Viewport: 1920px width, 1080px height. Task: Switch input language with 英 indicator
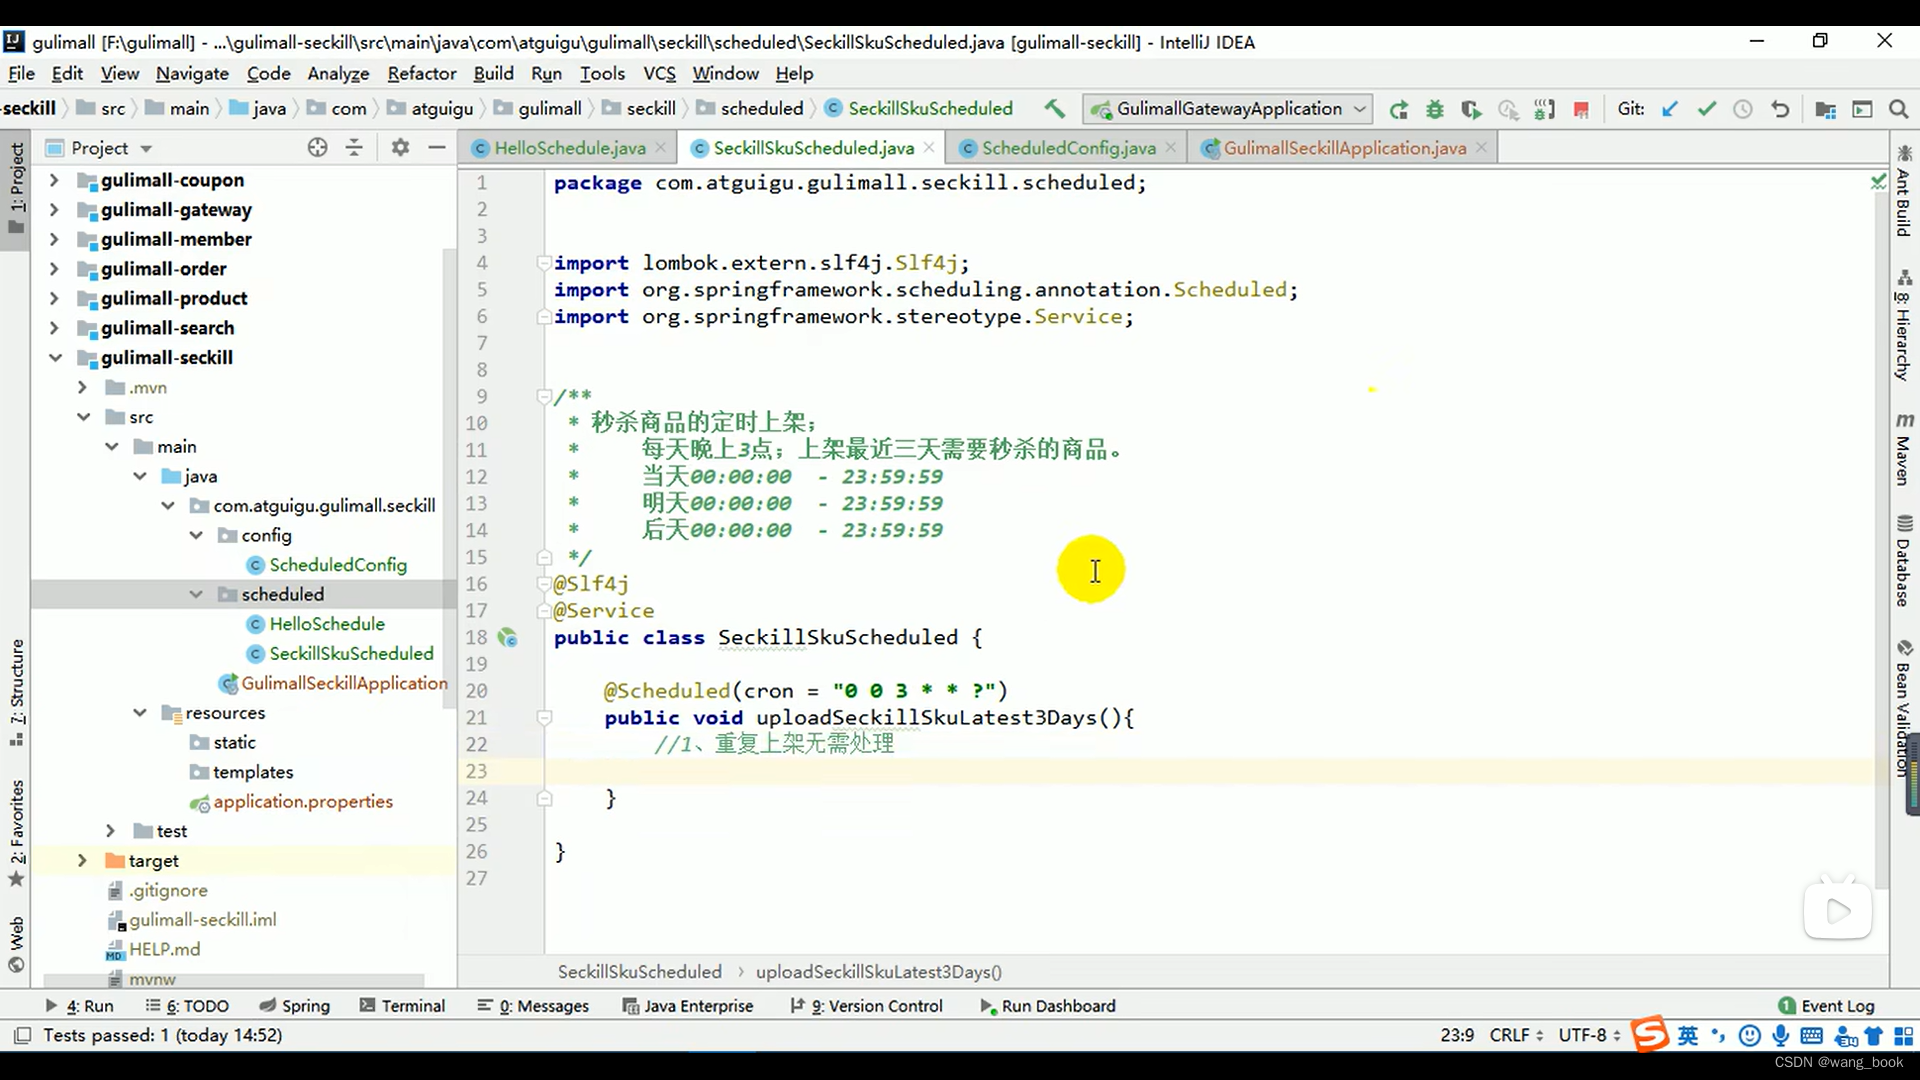point(1688,1035)
